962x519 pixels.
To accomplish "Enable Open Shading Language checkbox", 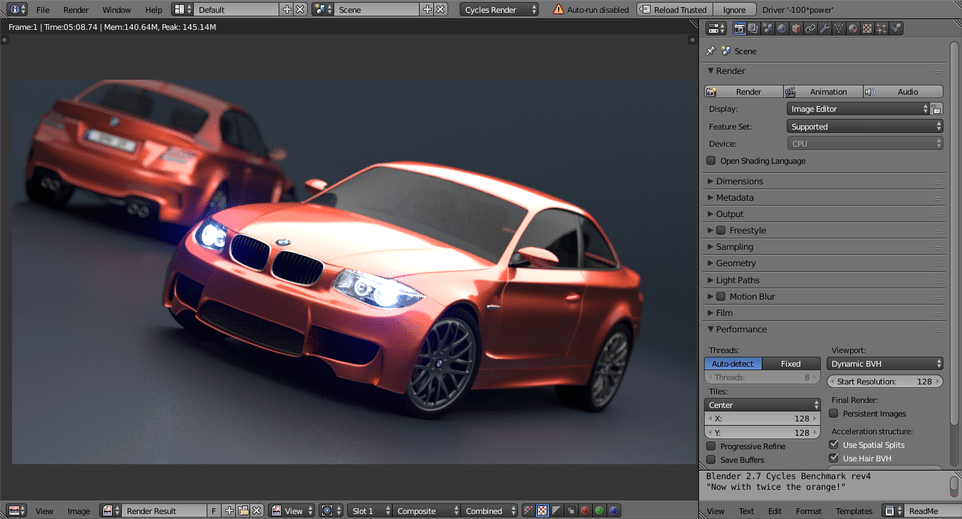I will [x=711, y=161].
